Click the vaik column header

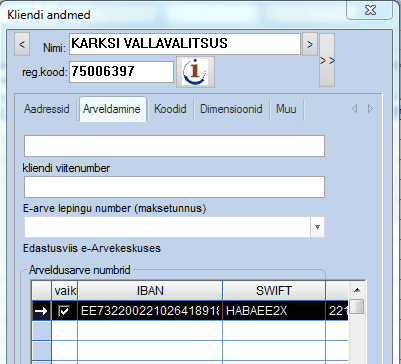tap(65, 291)
